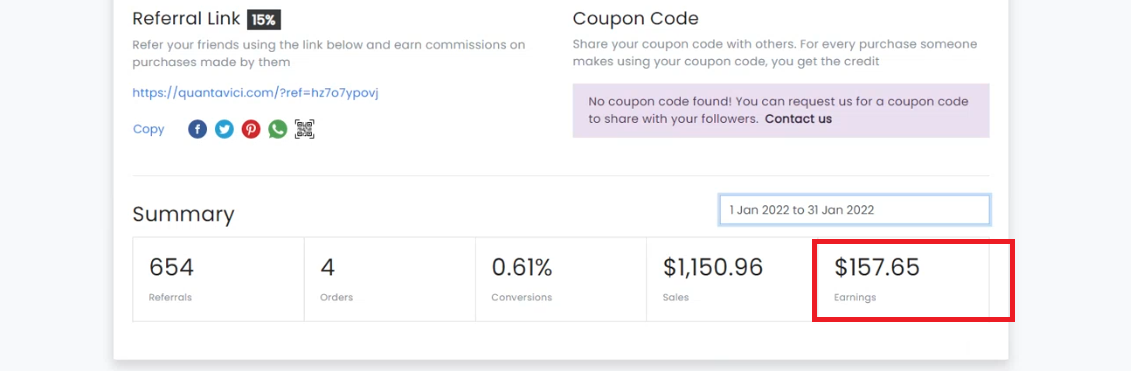Share referral link on Pinterest

[251, 129]
